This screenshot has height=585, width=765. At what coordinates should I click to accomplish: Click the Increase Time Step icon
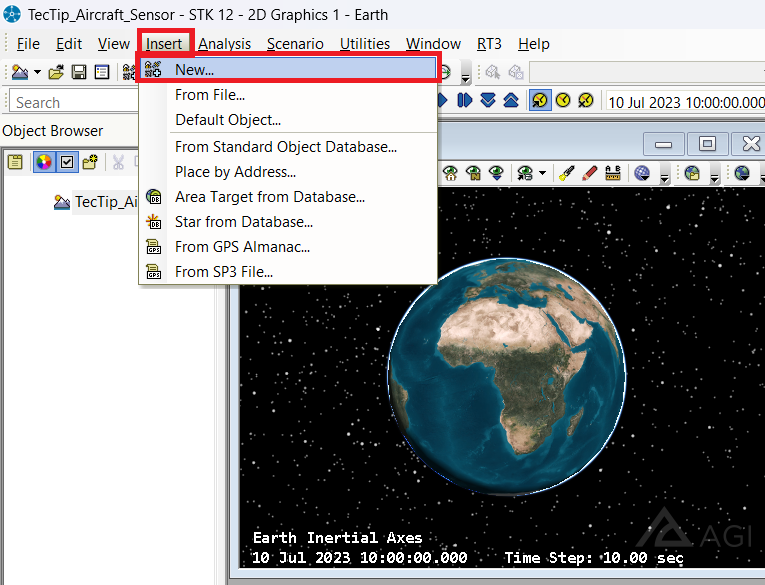(511, 101)
